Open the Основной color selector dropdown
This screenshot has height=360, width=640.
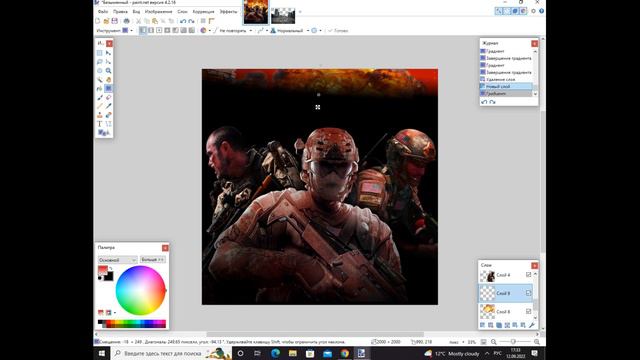click(118, 260)
